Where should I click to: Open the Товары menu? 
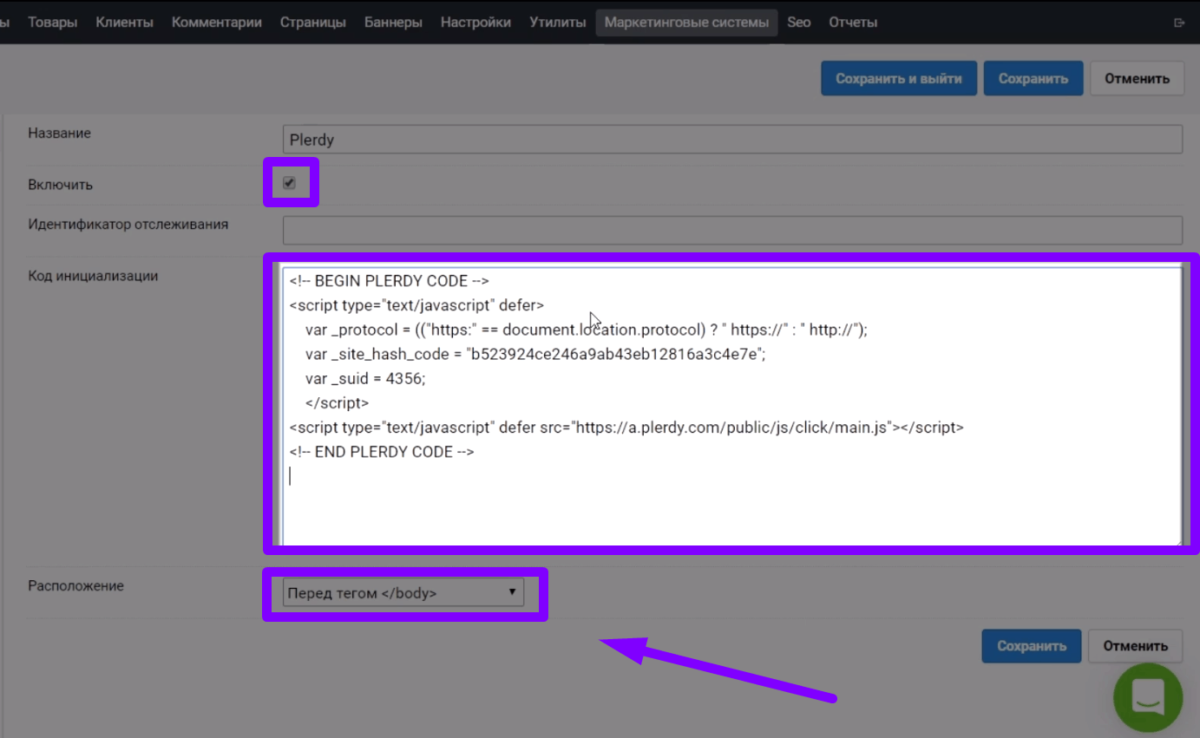click(52, 22)
